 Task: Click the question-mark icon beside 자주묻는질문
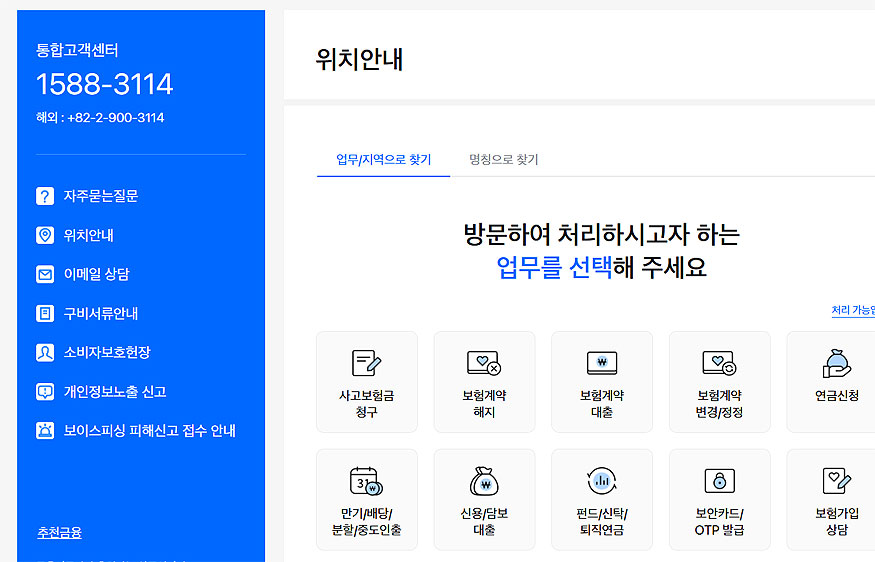click(x=45, y=196)
